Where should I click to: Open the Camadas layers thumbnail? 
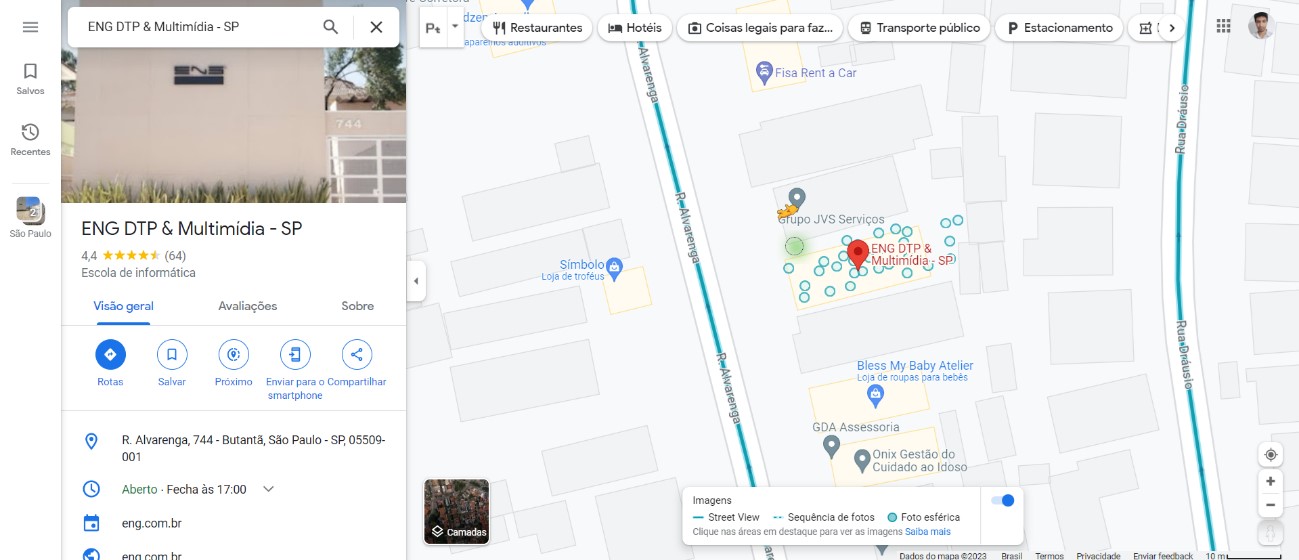[x=457, y=511]
